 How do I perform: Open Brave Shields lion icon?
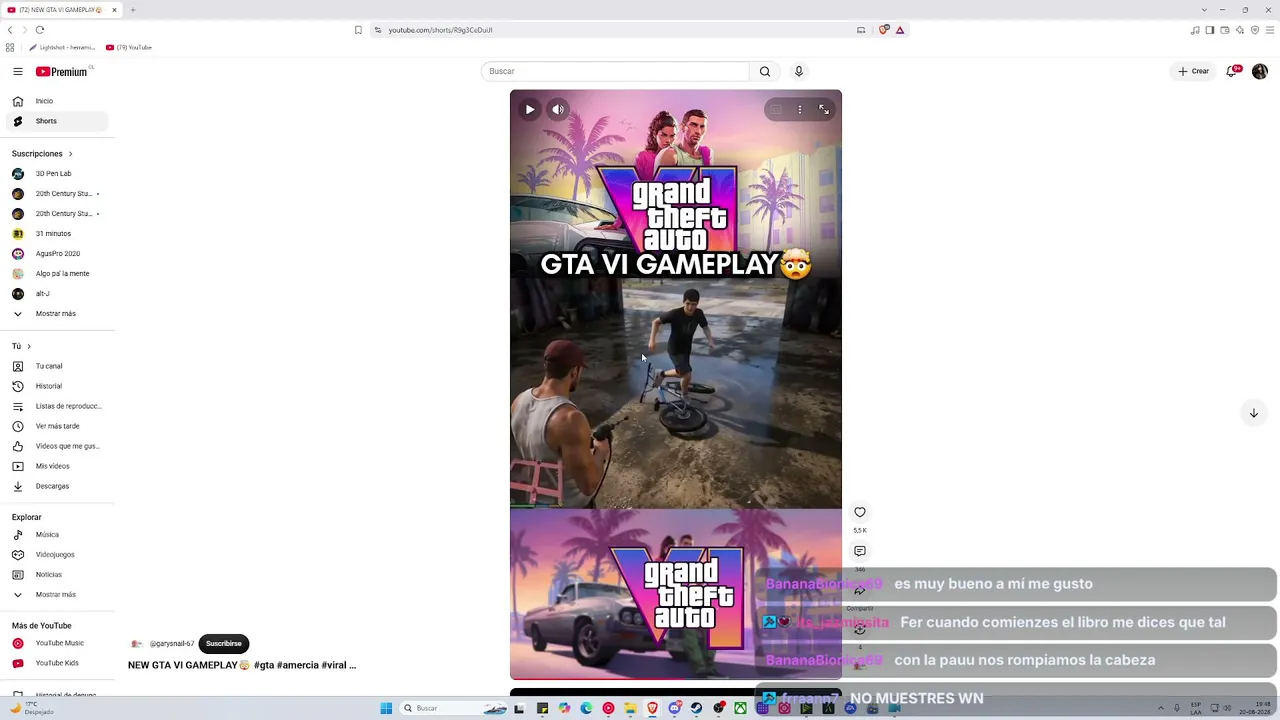coord(884,30)
